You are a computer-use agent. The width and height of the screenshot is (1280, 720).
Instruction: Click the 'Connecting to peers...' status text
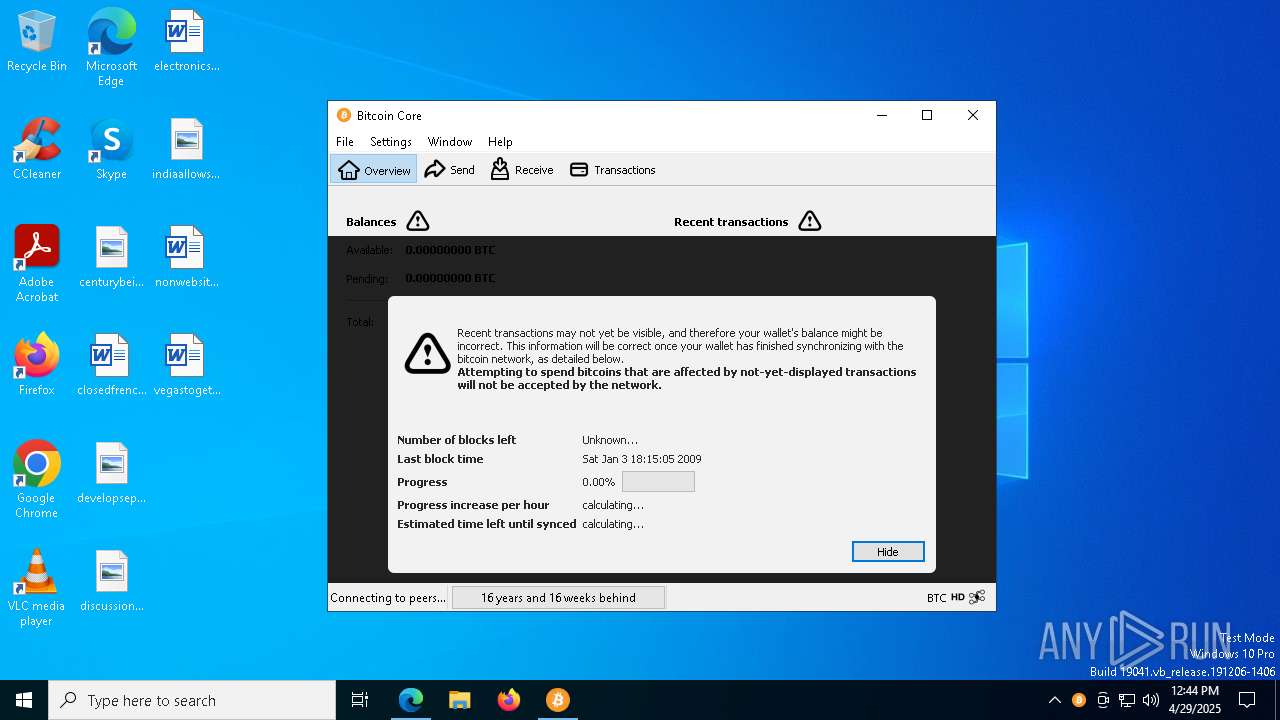388,598
